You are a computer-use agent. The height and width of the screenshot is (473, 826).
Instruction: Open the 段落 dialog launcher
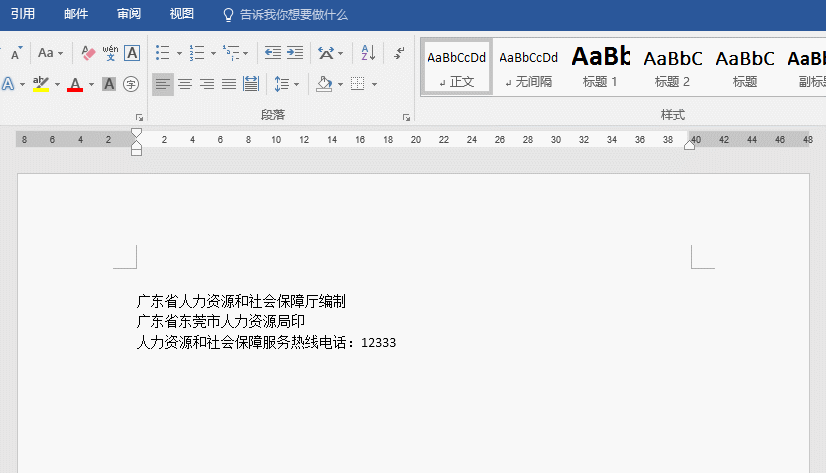406,117
